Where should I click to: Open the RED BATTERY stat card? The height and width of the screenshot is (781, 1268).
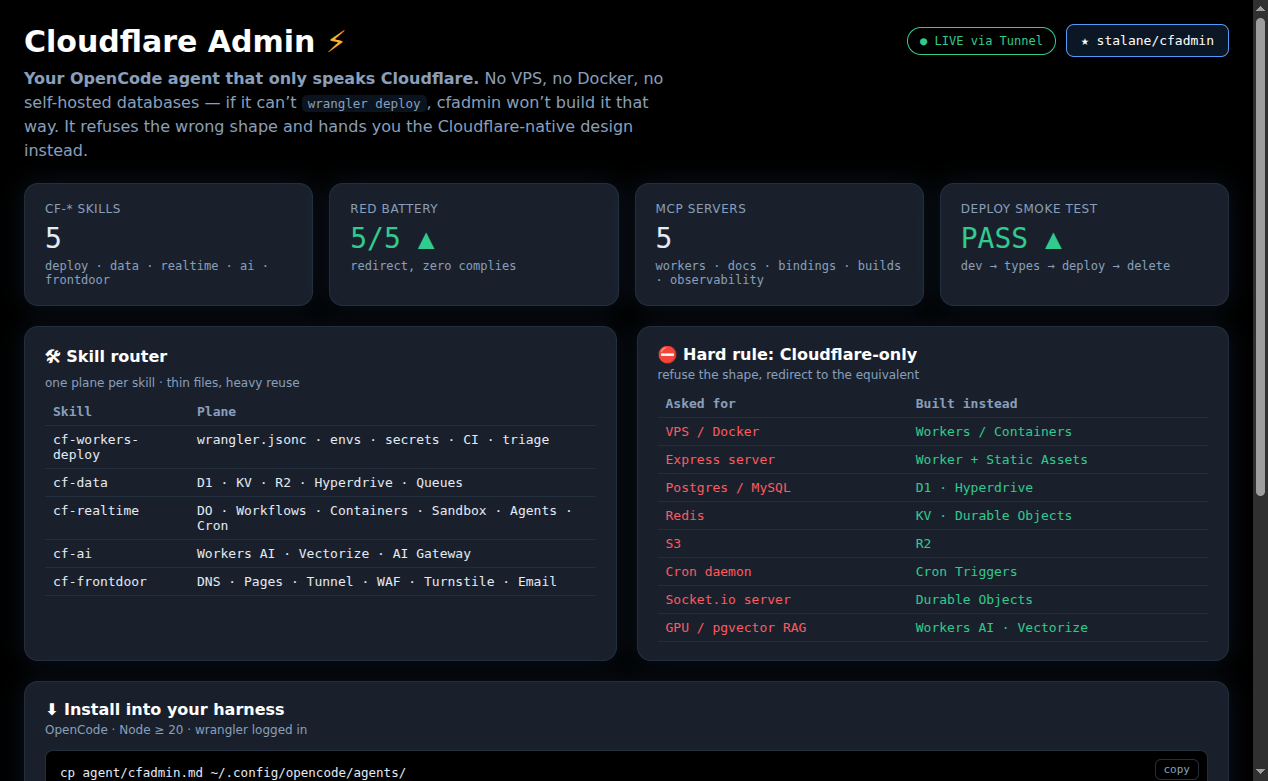click(474, 244)
